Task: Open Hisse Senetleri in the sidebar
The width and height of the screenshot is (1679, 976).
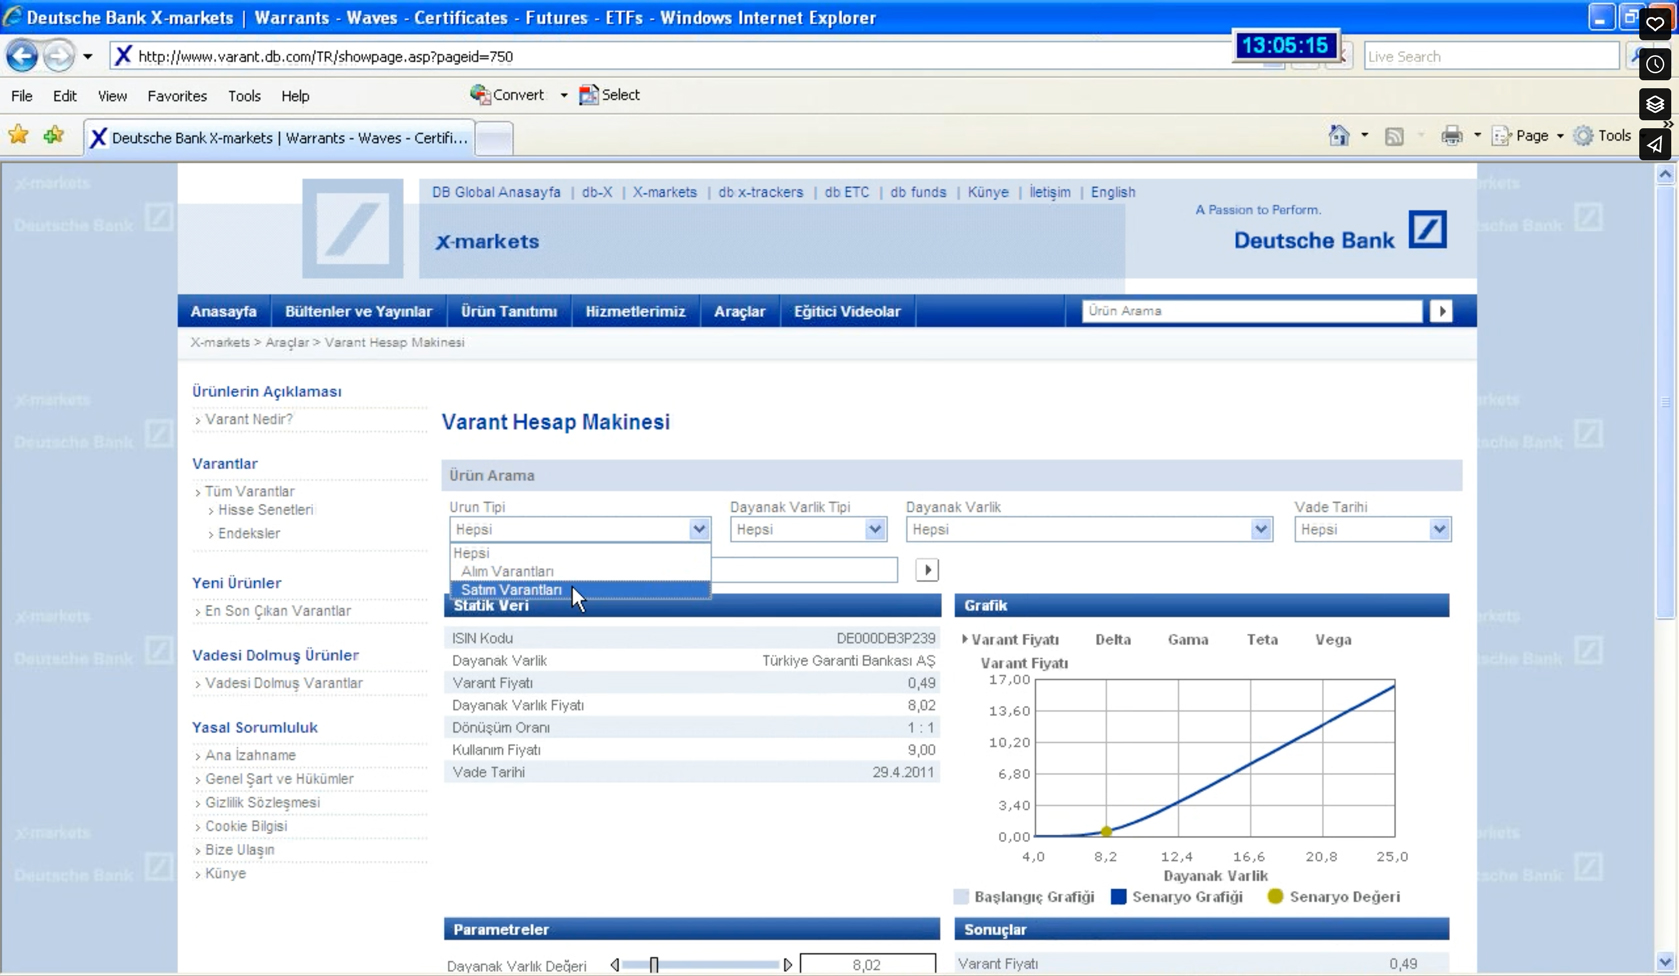Action: pos(265,510)
